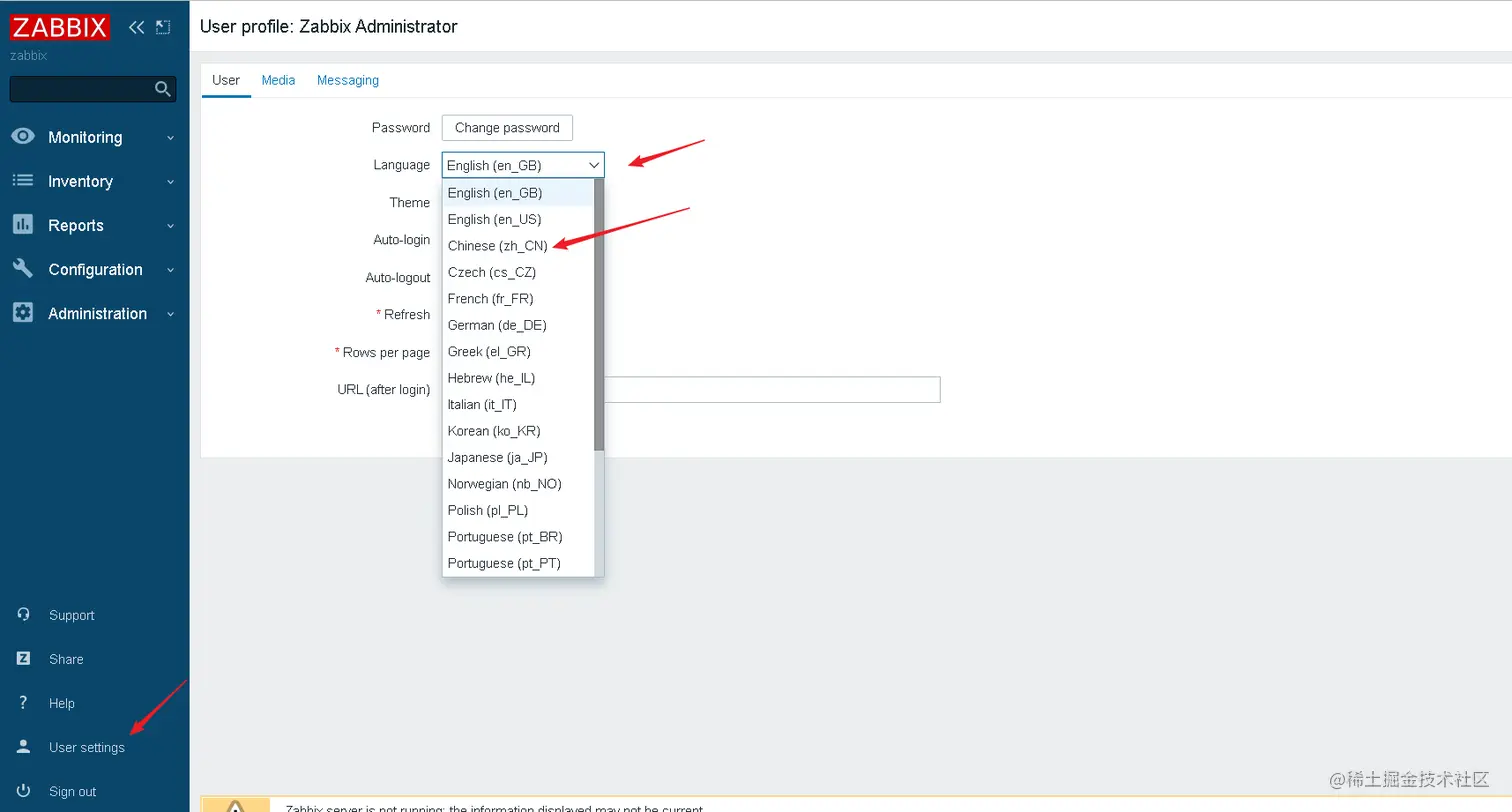Open the Language dropdown
This screenshot has width=1512, height=812.
(523, 165)
